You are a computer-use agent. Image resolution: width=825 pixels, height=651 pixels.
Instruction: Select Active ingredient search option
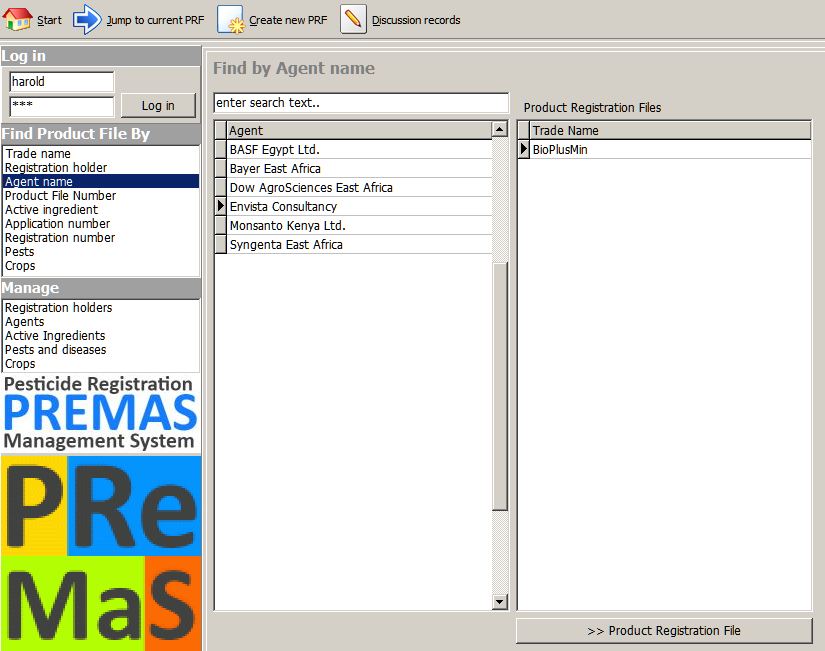51,210
